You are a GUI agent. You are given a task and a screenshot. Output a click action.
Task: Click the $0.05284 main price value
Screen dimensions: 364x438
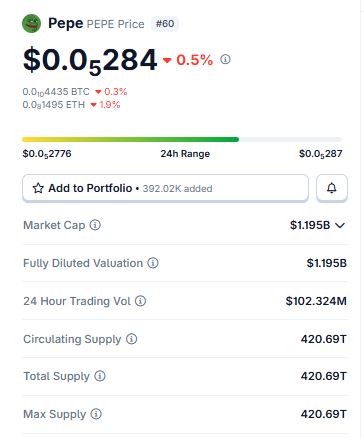pyautogui.click(x=90, y=60)
